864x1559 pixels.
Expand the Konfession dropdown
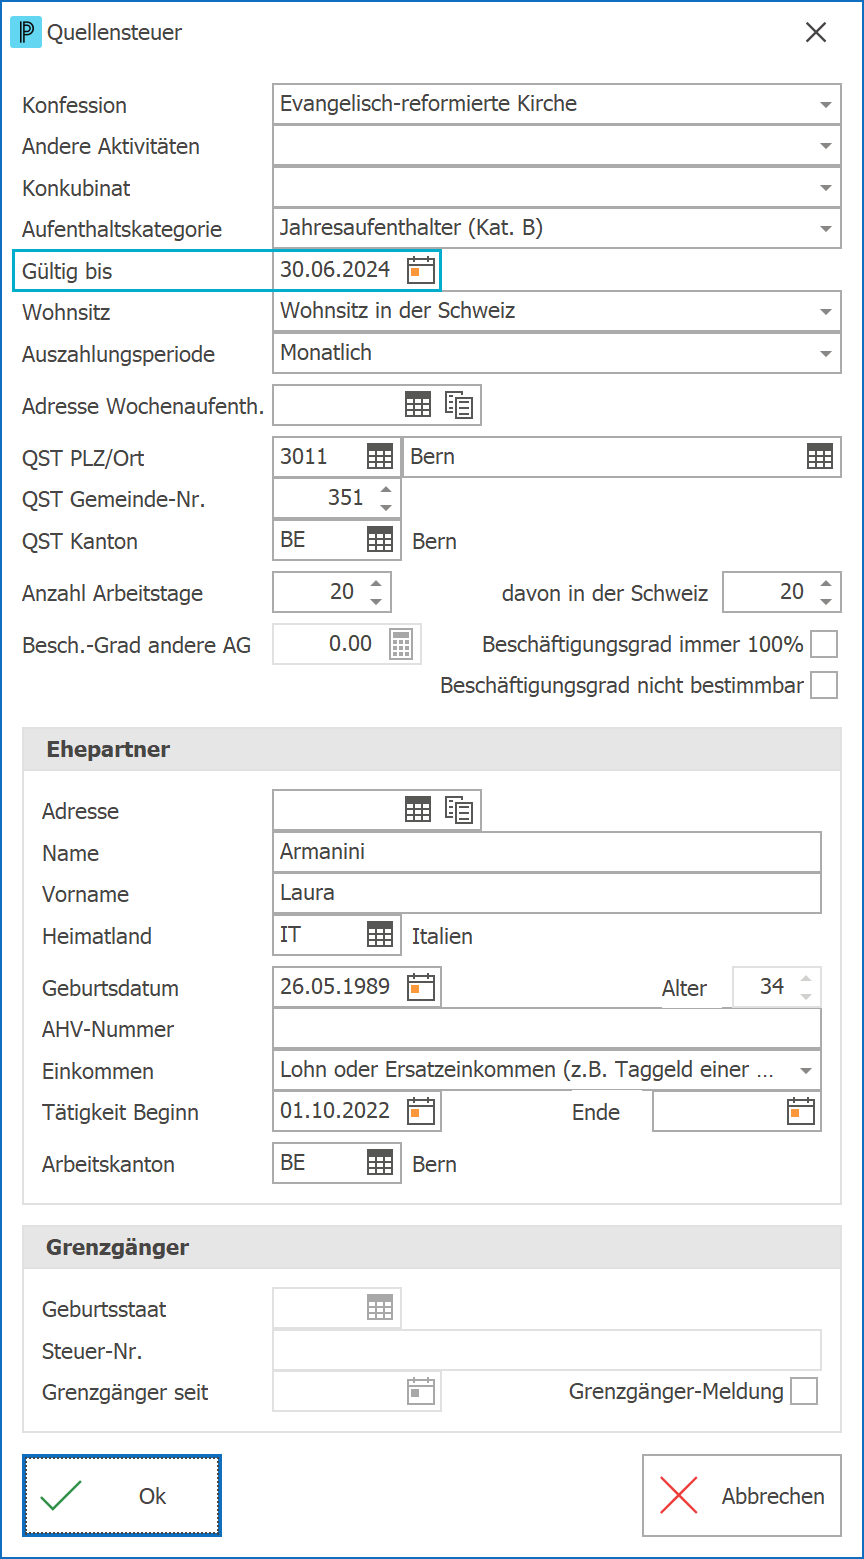pyautogui.click(x=826, y=104)
